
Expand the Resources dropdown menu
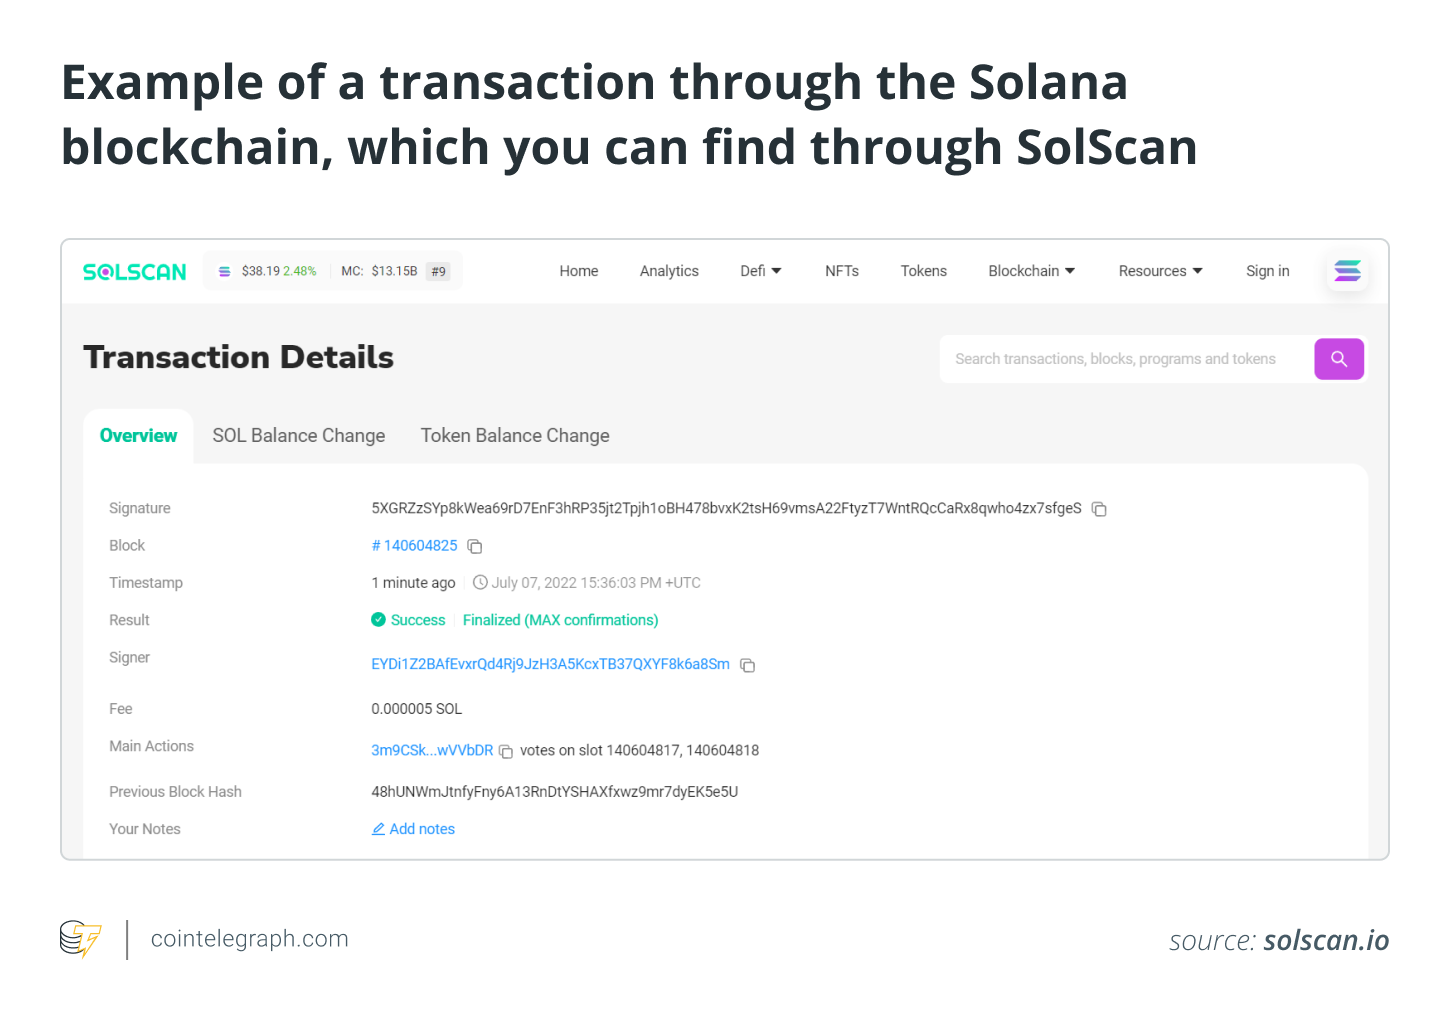click(x=1161, y=271)
